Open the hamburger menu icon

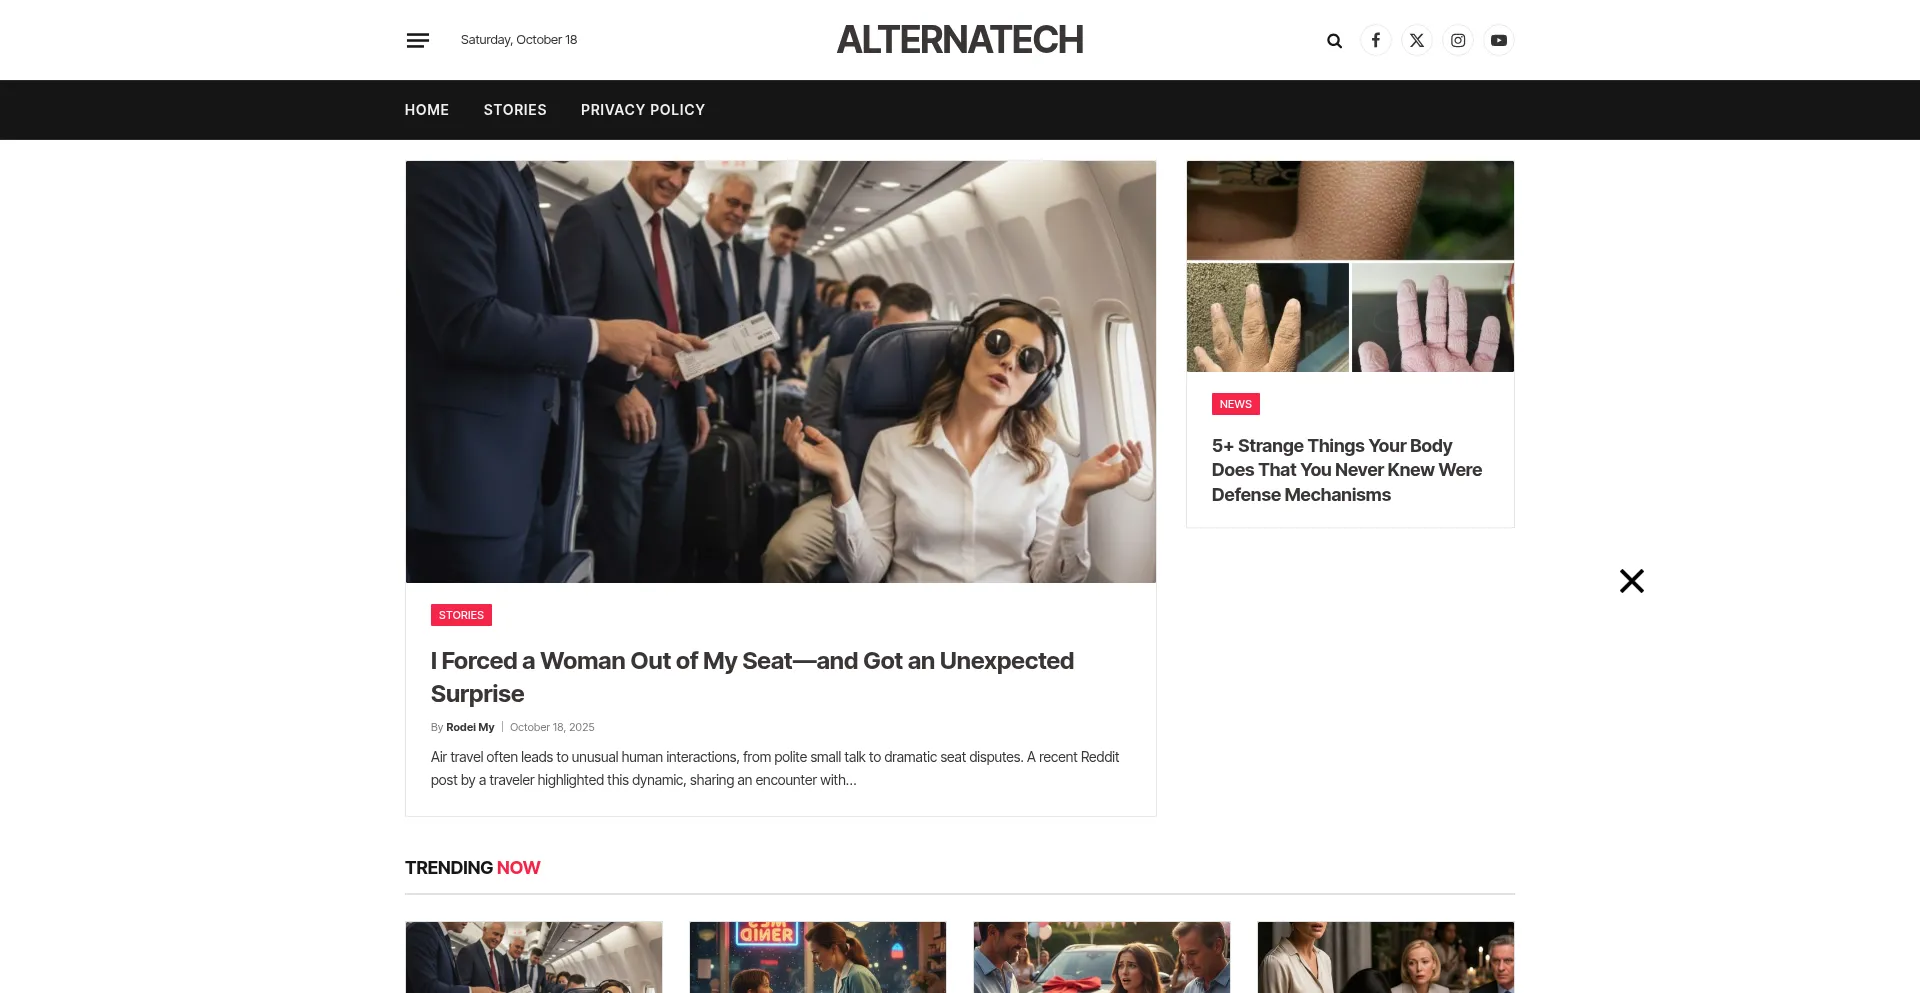(x=417, y=40)
